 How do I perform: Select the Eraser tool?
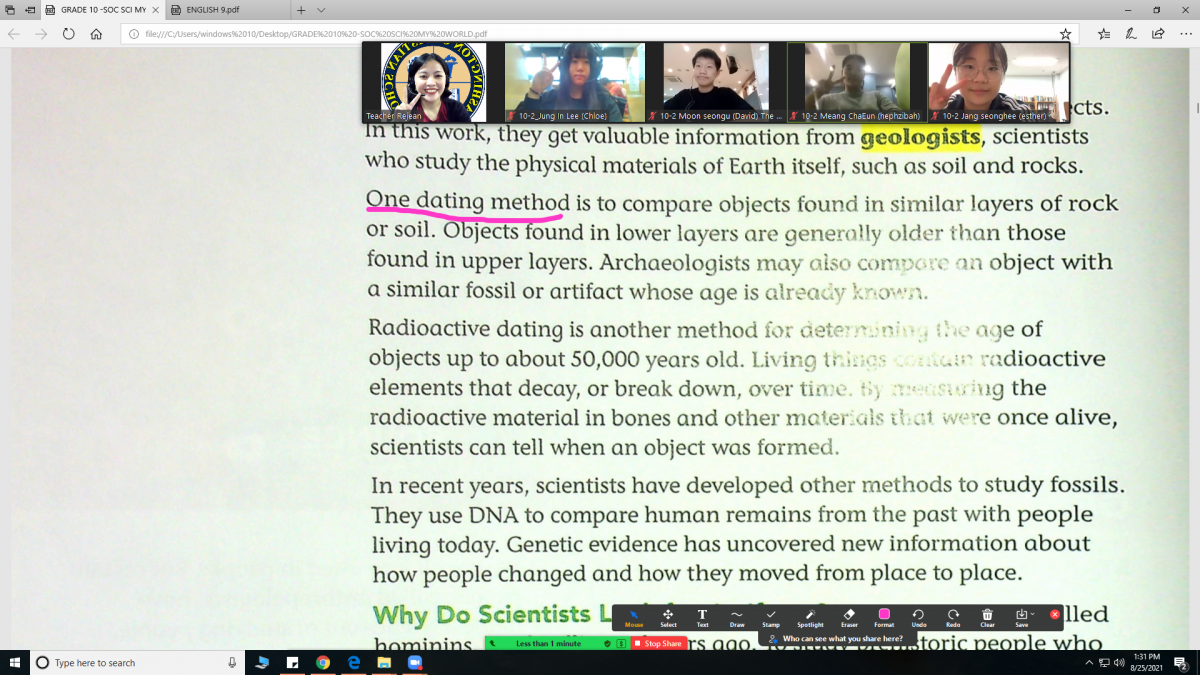(x=849, y=618)
